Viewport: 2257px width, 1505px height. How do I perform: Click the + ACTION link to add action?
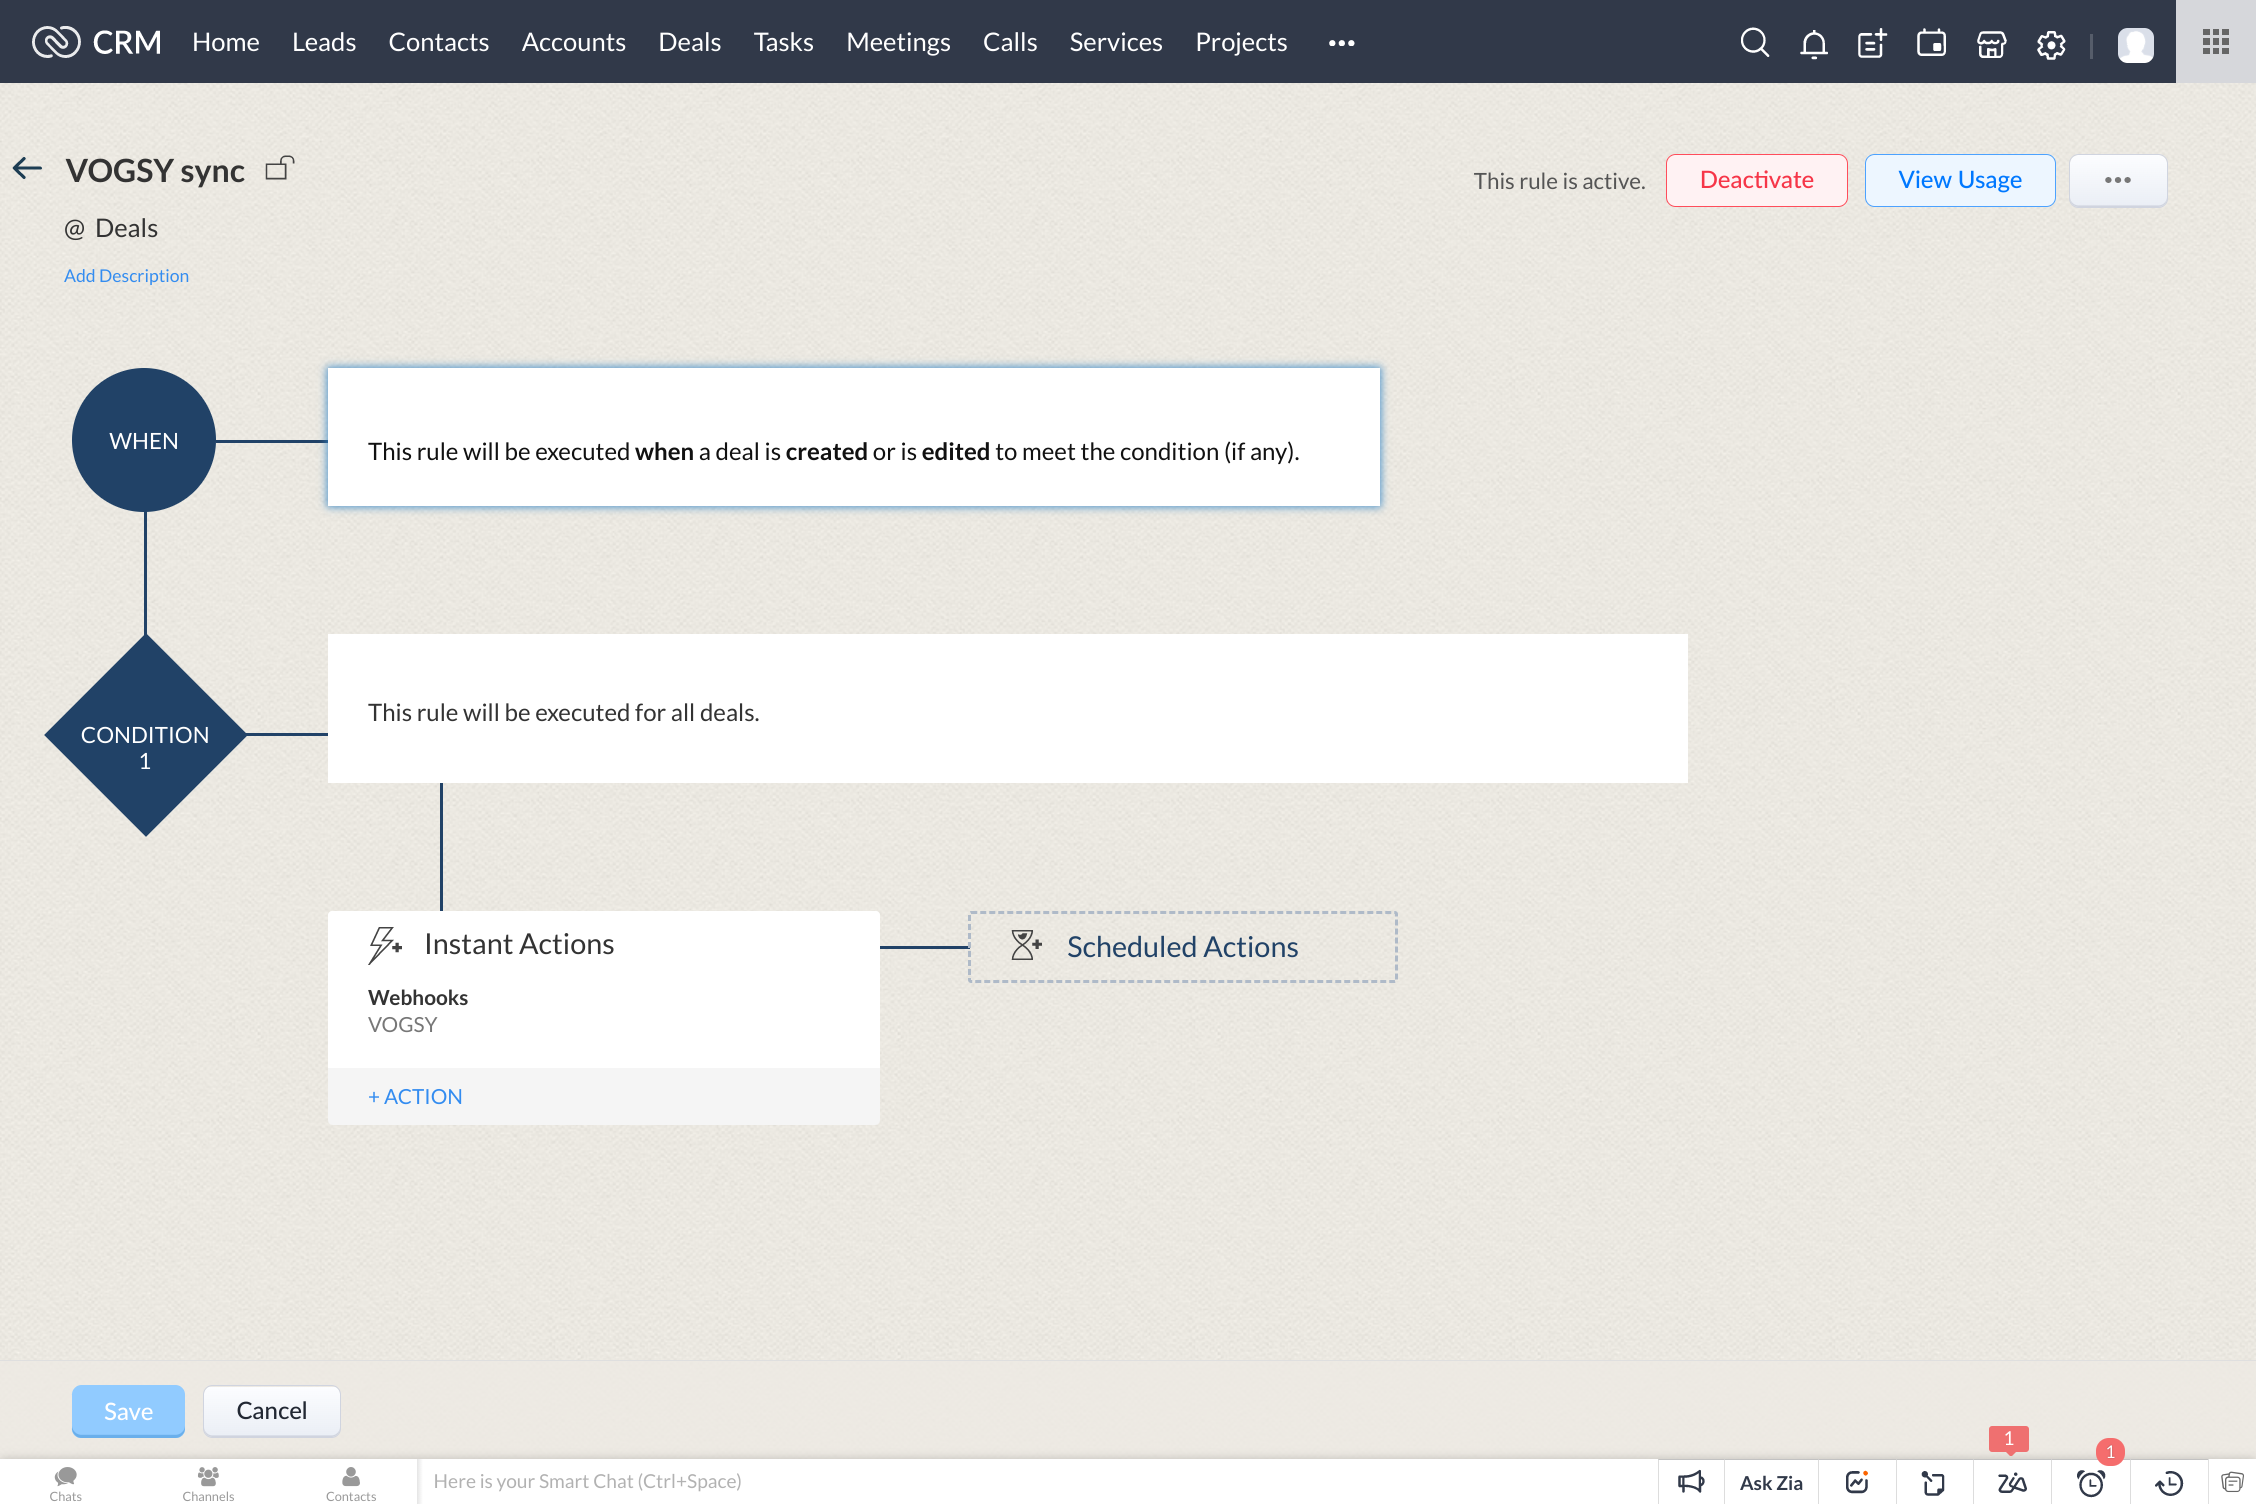(x=415, y=1095)
